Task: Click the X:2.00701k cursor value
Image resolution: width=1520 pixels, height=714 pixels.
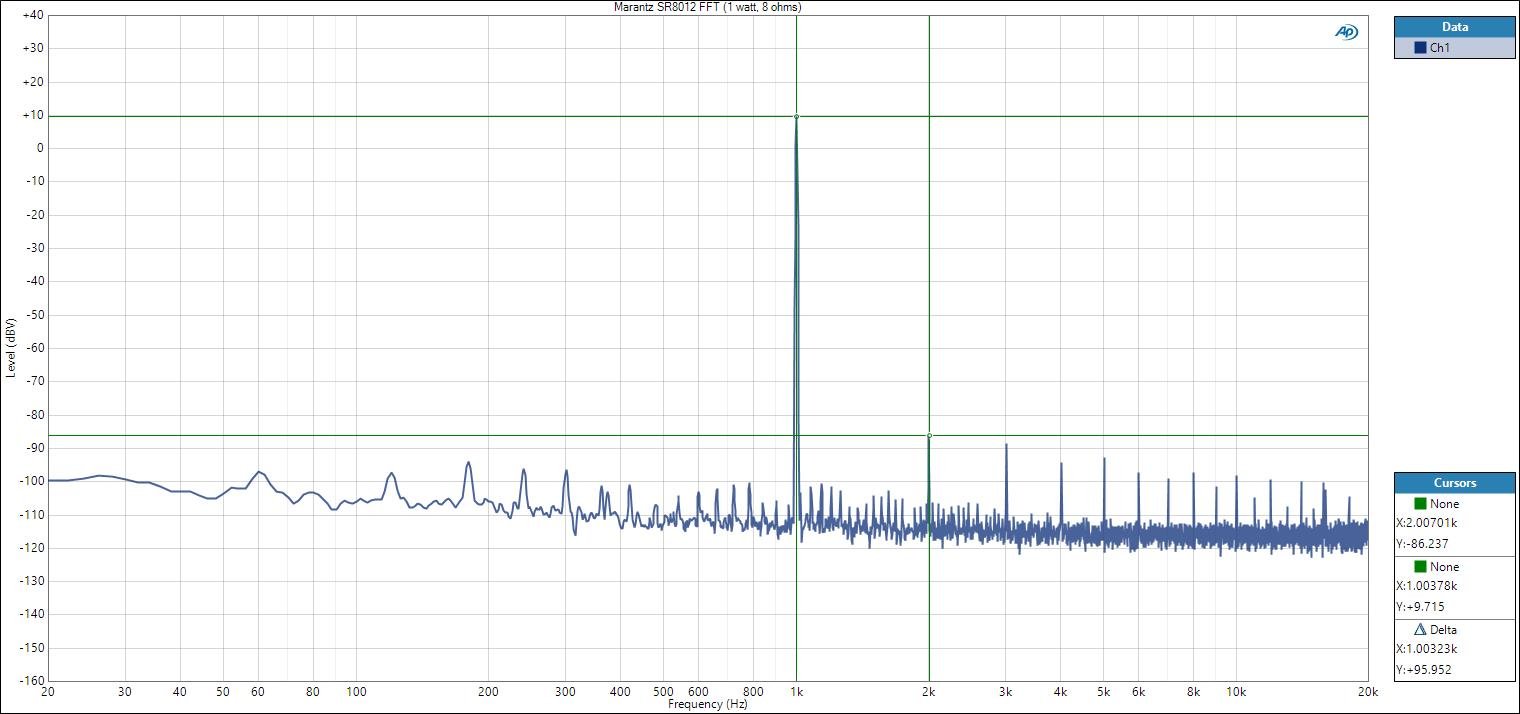Action: (1428, 523)
